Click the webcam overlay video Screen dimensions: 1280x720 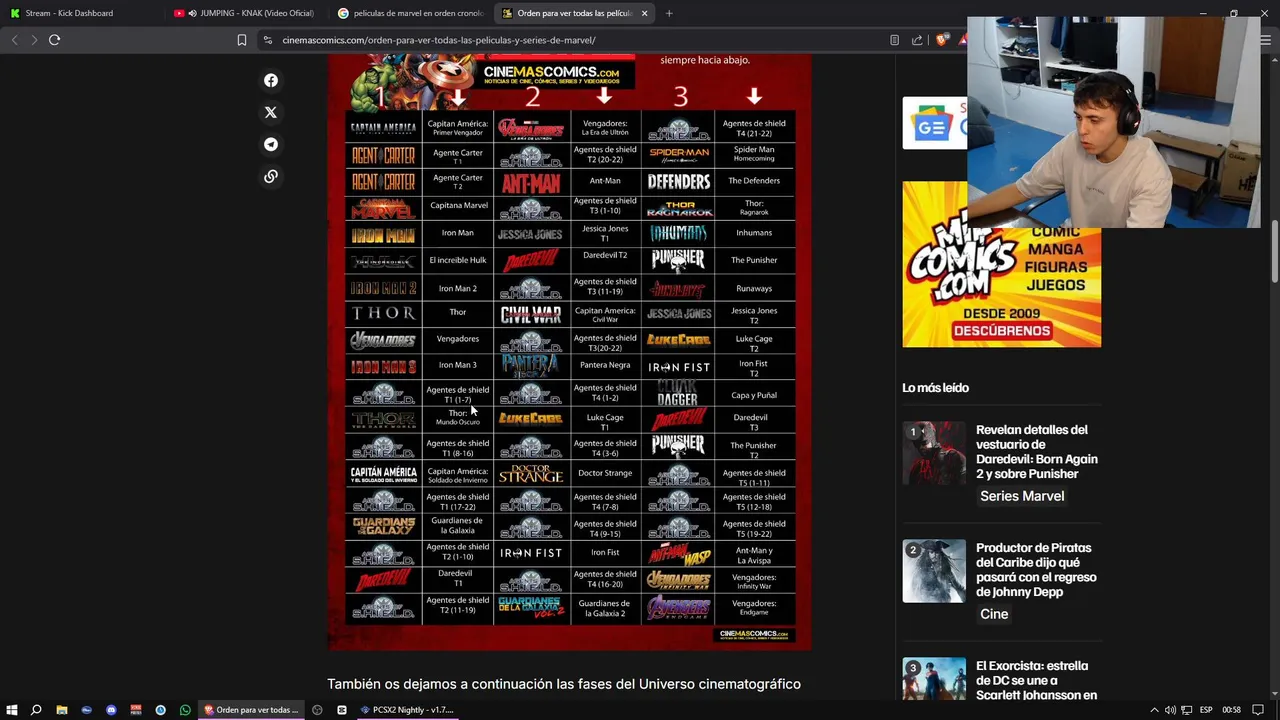(1113, 122)
